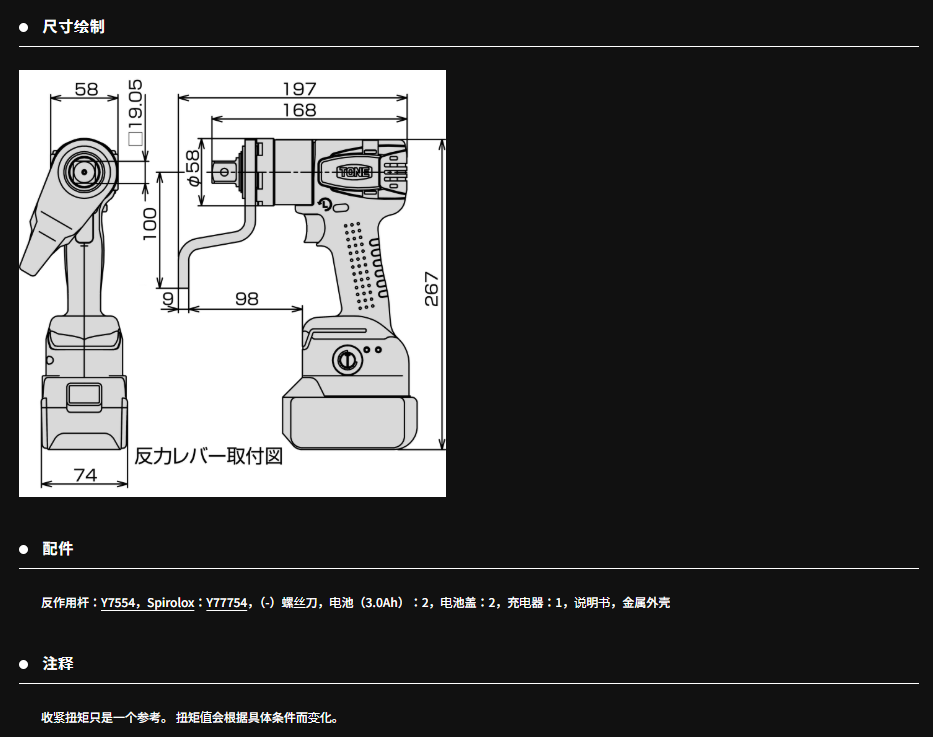Image resolution: width=933 pixels, height=737 pixels.
Task: Click the 267 height dimension label
Action: point(432,289)
